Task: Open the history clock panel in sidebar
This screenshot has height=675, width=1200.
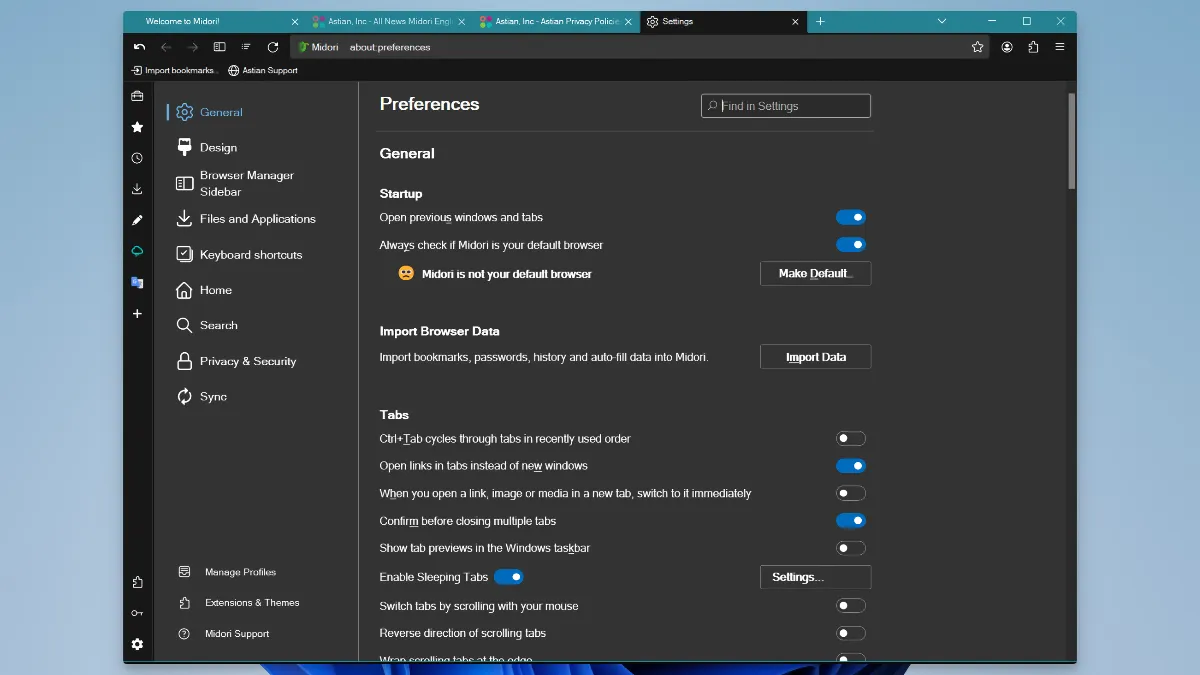Action: coord(137,158)
